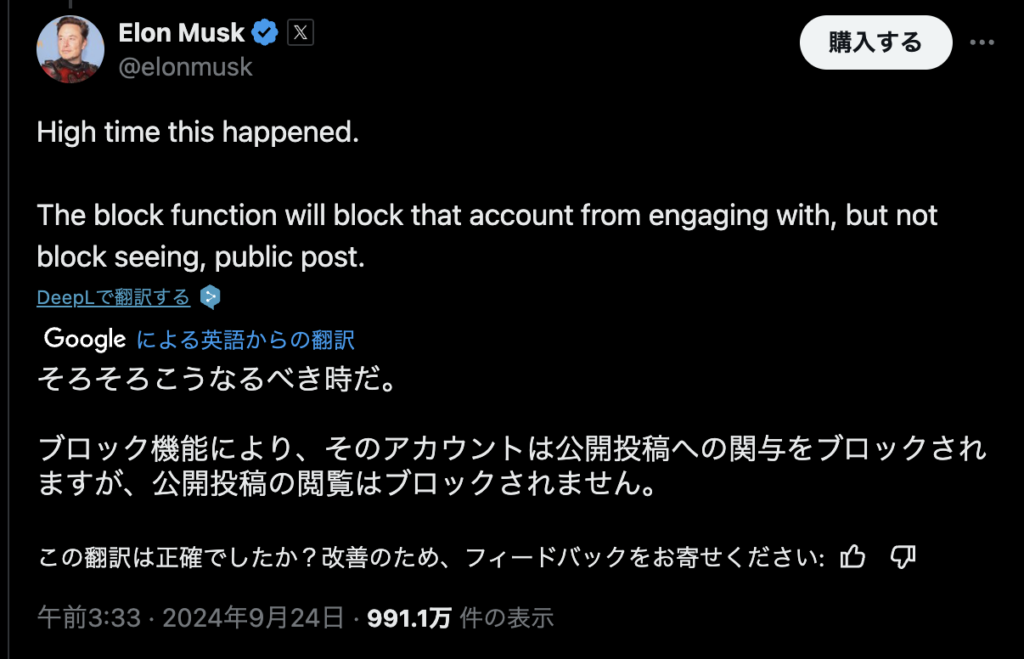Click the この翻訳は正確でしたか feedback prompt text
This screenshot has width=1024, height=659.
(431, 557)
